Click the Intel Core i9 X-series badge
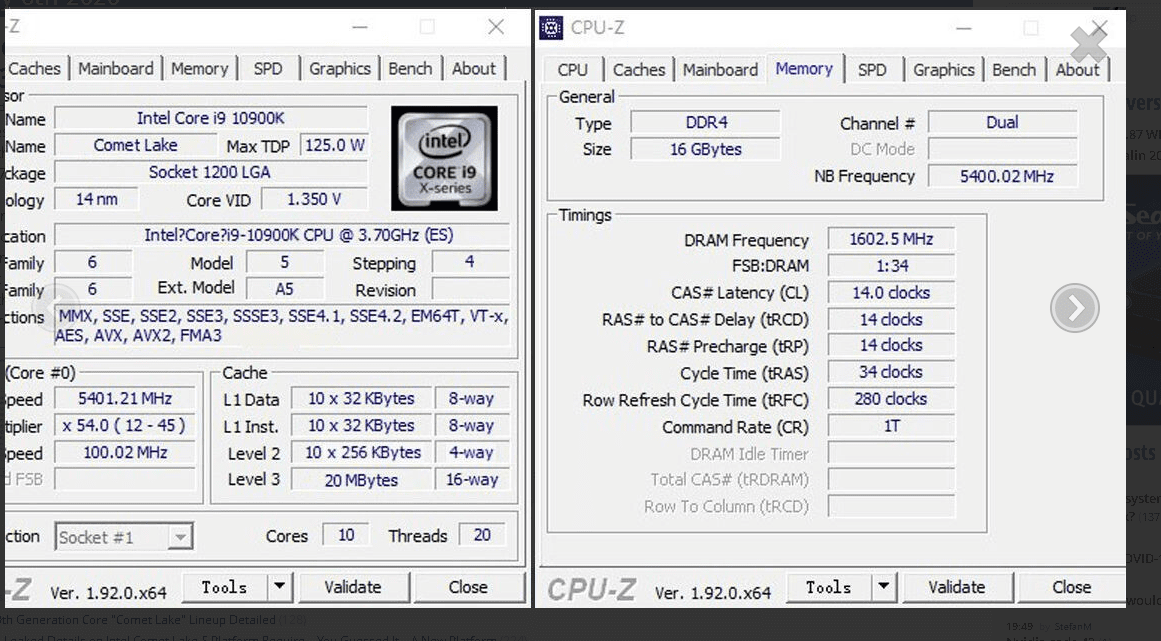 click(443, 158)
